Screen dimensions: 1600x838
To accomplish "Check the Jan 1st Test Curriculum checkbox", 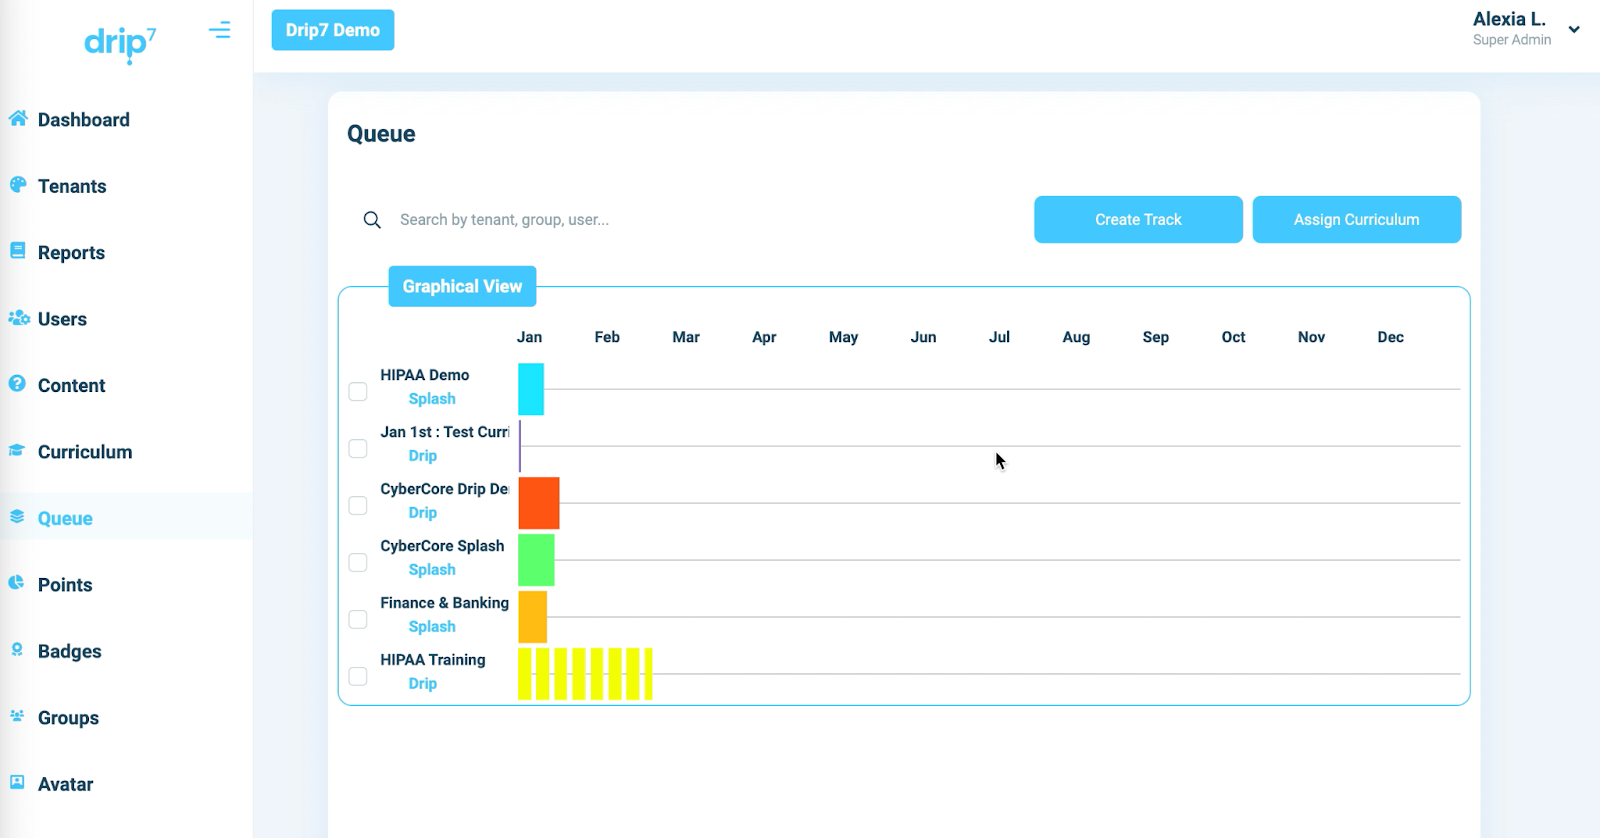I will pos(358,449).
